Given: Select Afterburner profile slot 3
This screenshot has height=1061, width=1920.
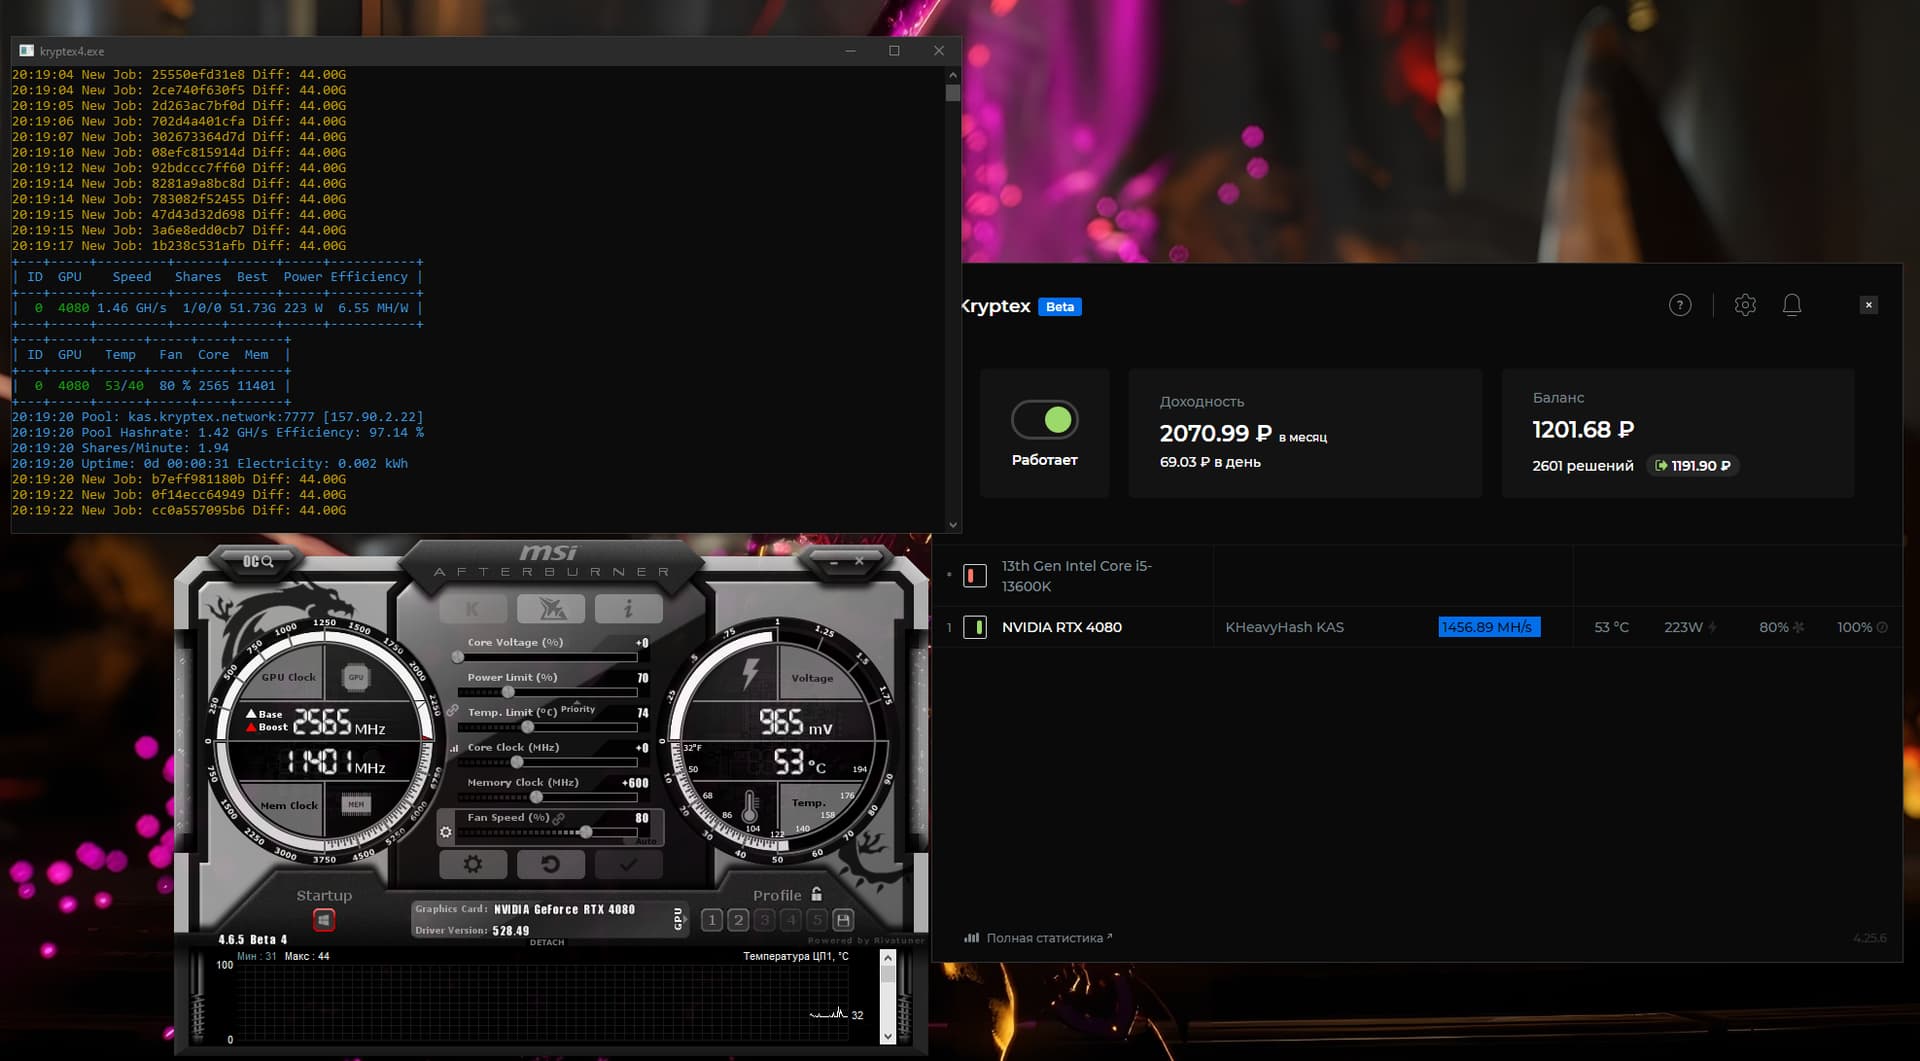Looking at the screenshot, I should [x=764, y=920].
